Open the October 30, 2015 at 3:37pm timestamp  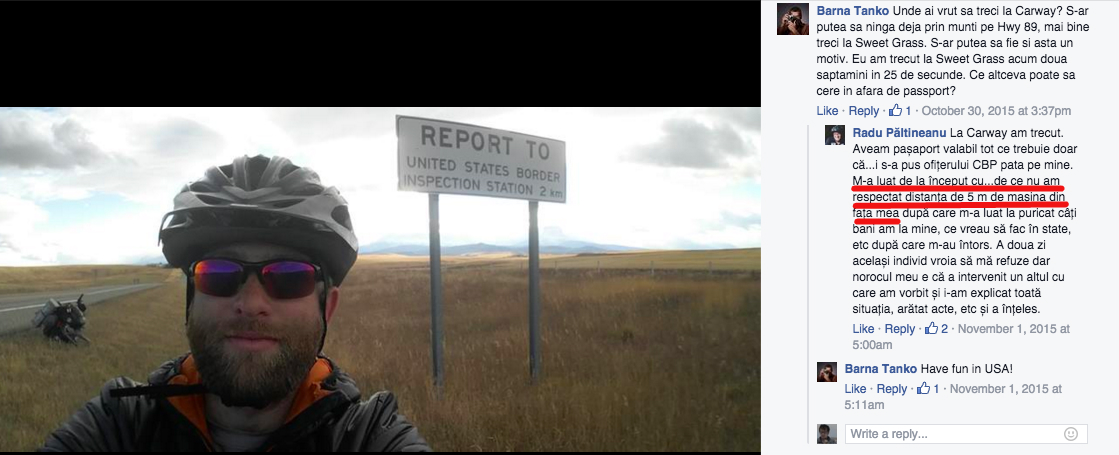[996, 111]
